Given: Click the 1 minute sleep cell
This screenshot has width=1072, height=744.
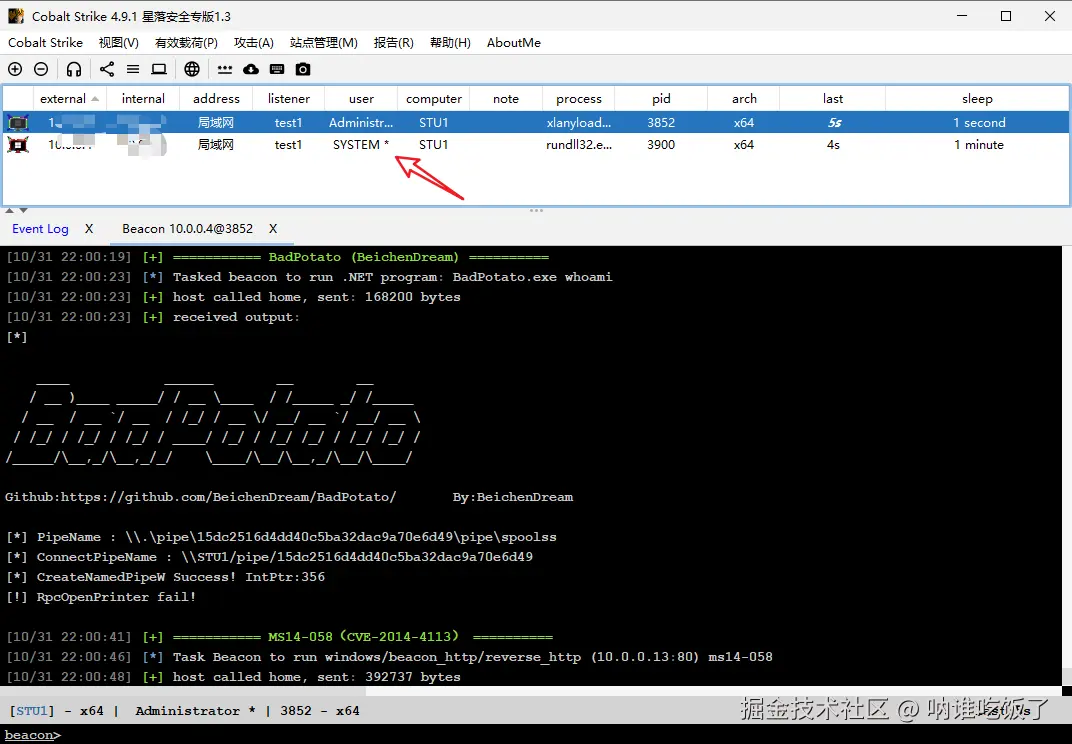Looking at the screenshot, I should [x=978, y=145].
